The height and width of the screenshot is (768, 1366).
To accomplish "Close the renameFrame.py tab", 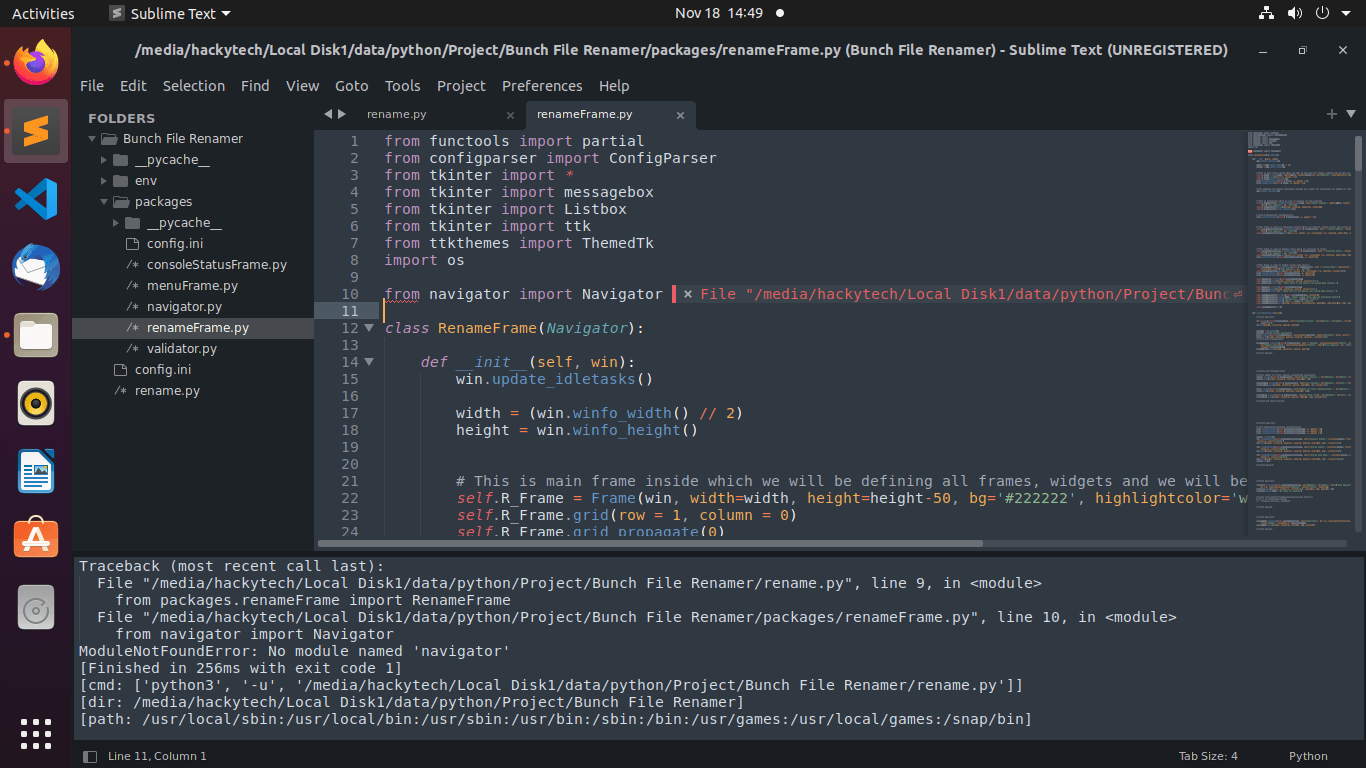I will (x=681, y=115).
